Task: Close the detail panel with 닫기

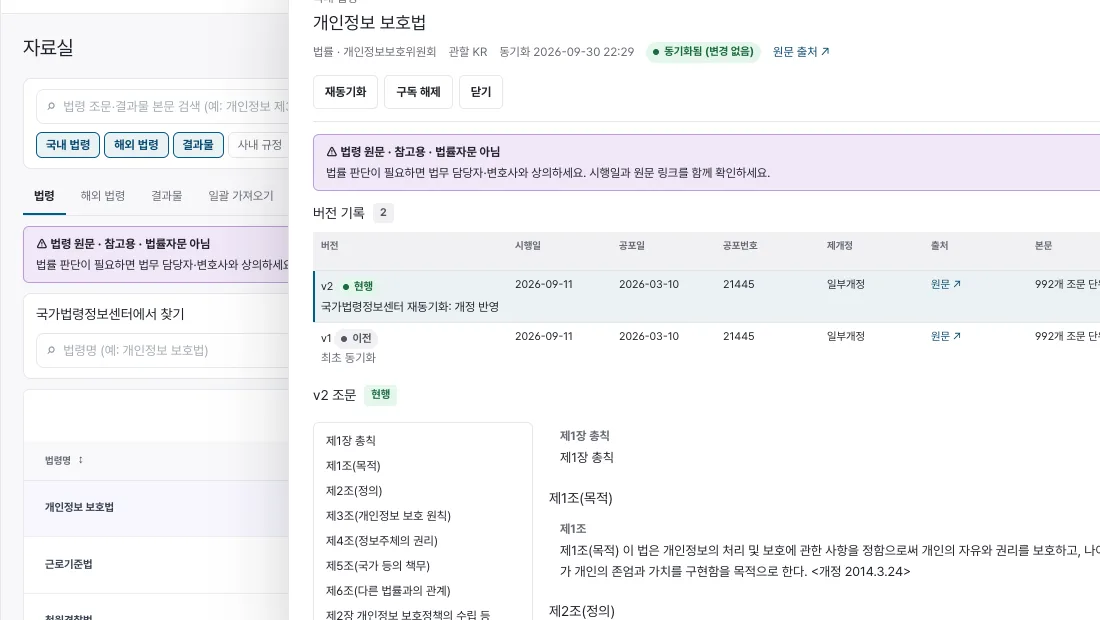Action: click(481, 92)
